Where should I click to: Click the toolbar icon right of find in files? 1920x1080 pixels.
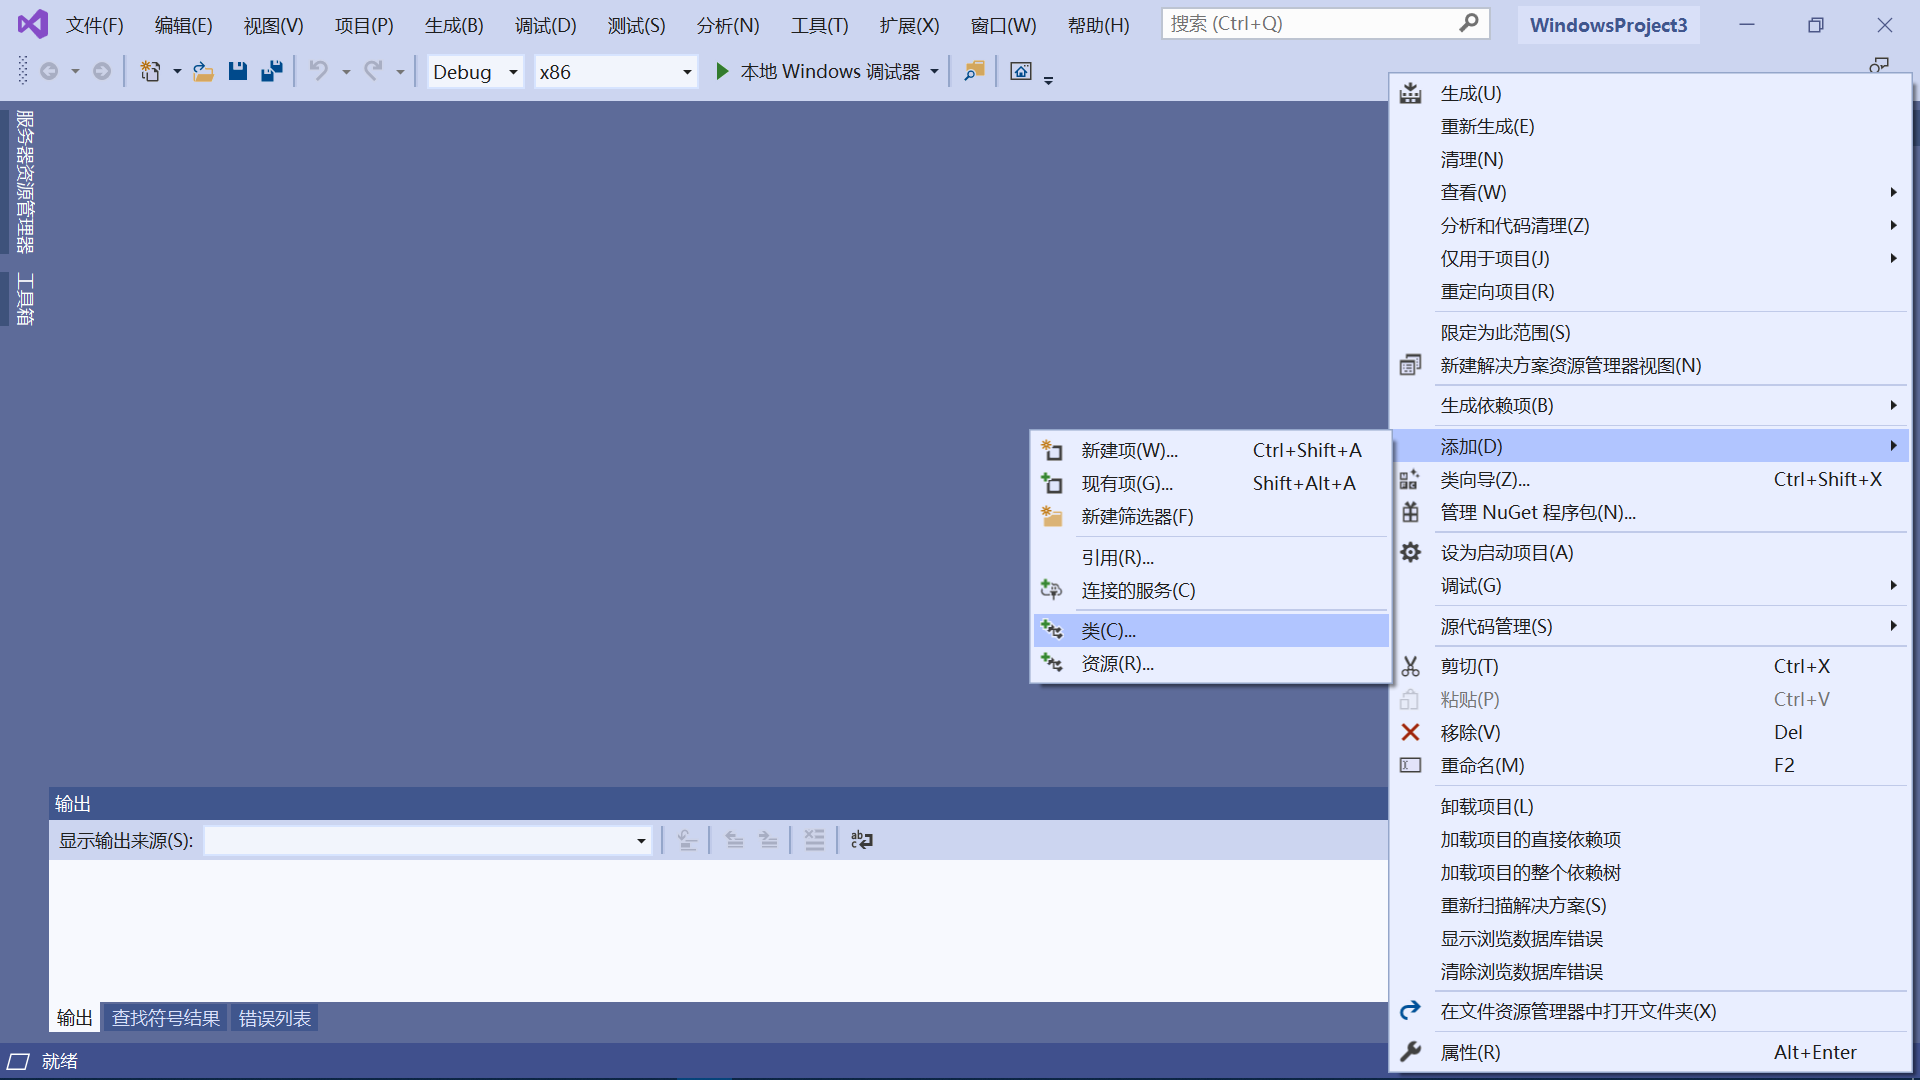pyautogui.click(x=1021, y=71)
